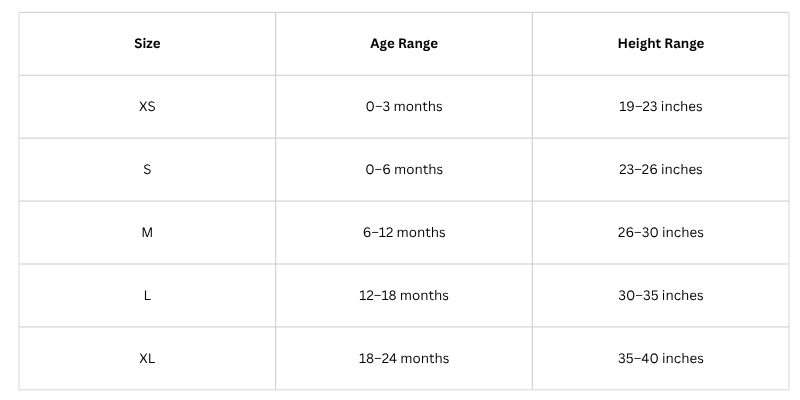The height and width of the screenshot is (400, 800).
Task: Pick the 19–23 inches height cell
Action: [660, 107]
